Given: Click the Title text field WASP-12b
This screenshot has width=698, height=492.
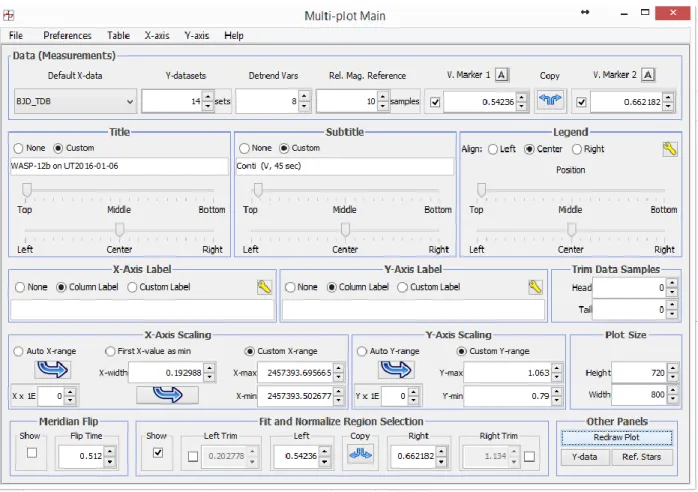Looking at the screenshot, I should [x=119, y=166].
